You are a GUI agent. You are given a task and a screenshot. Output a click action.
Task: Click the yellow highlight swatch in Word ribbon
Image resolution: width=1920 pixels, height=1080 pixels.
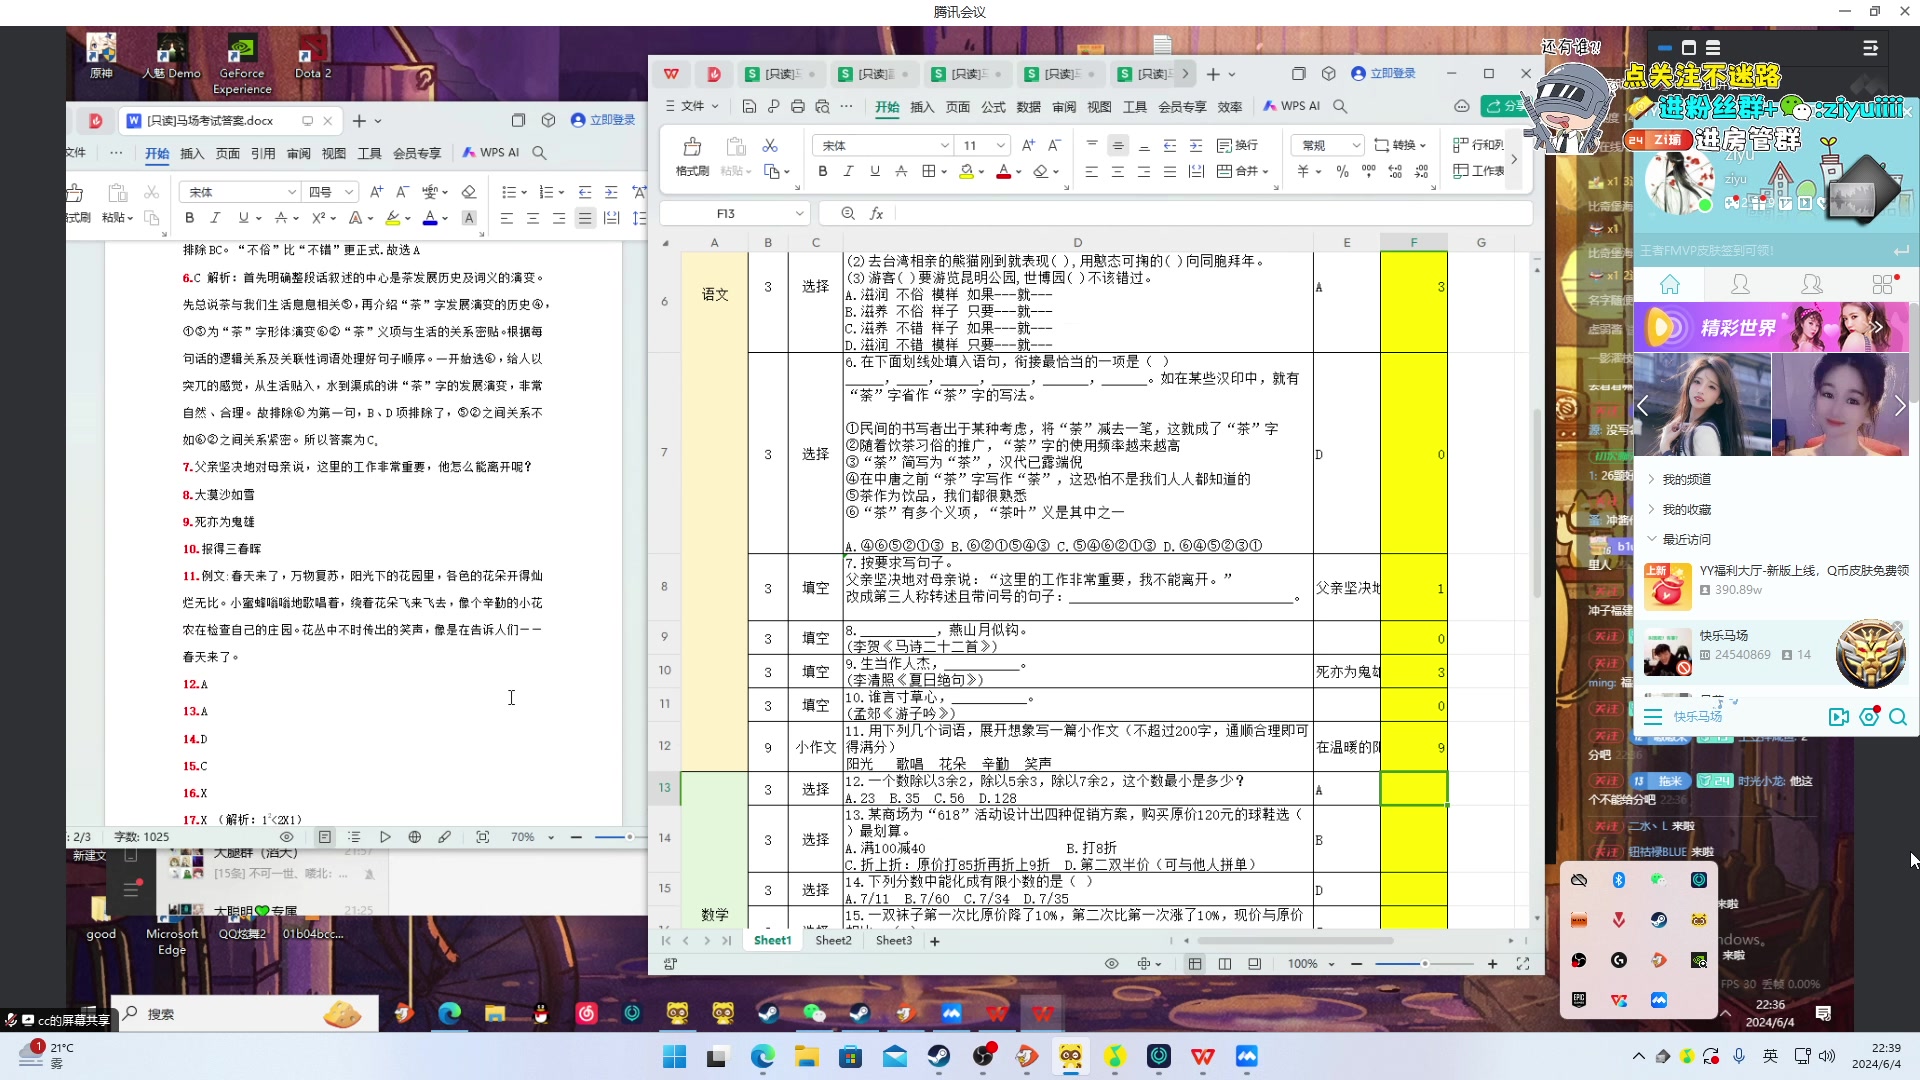pyautogui.click(x=393, y=218)
